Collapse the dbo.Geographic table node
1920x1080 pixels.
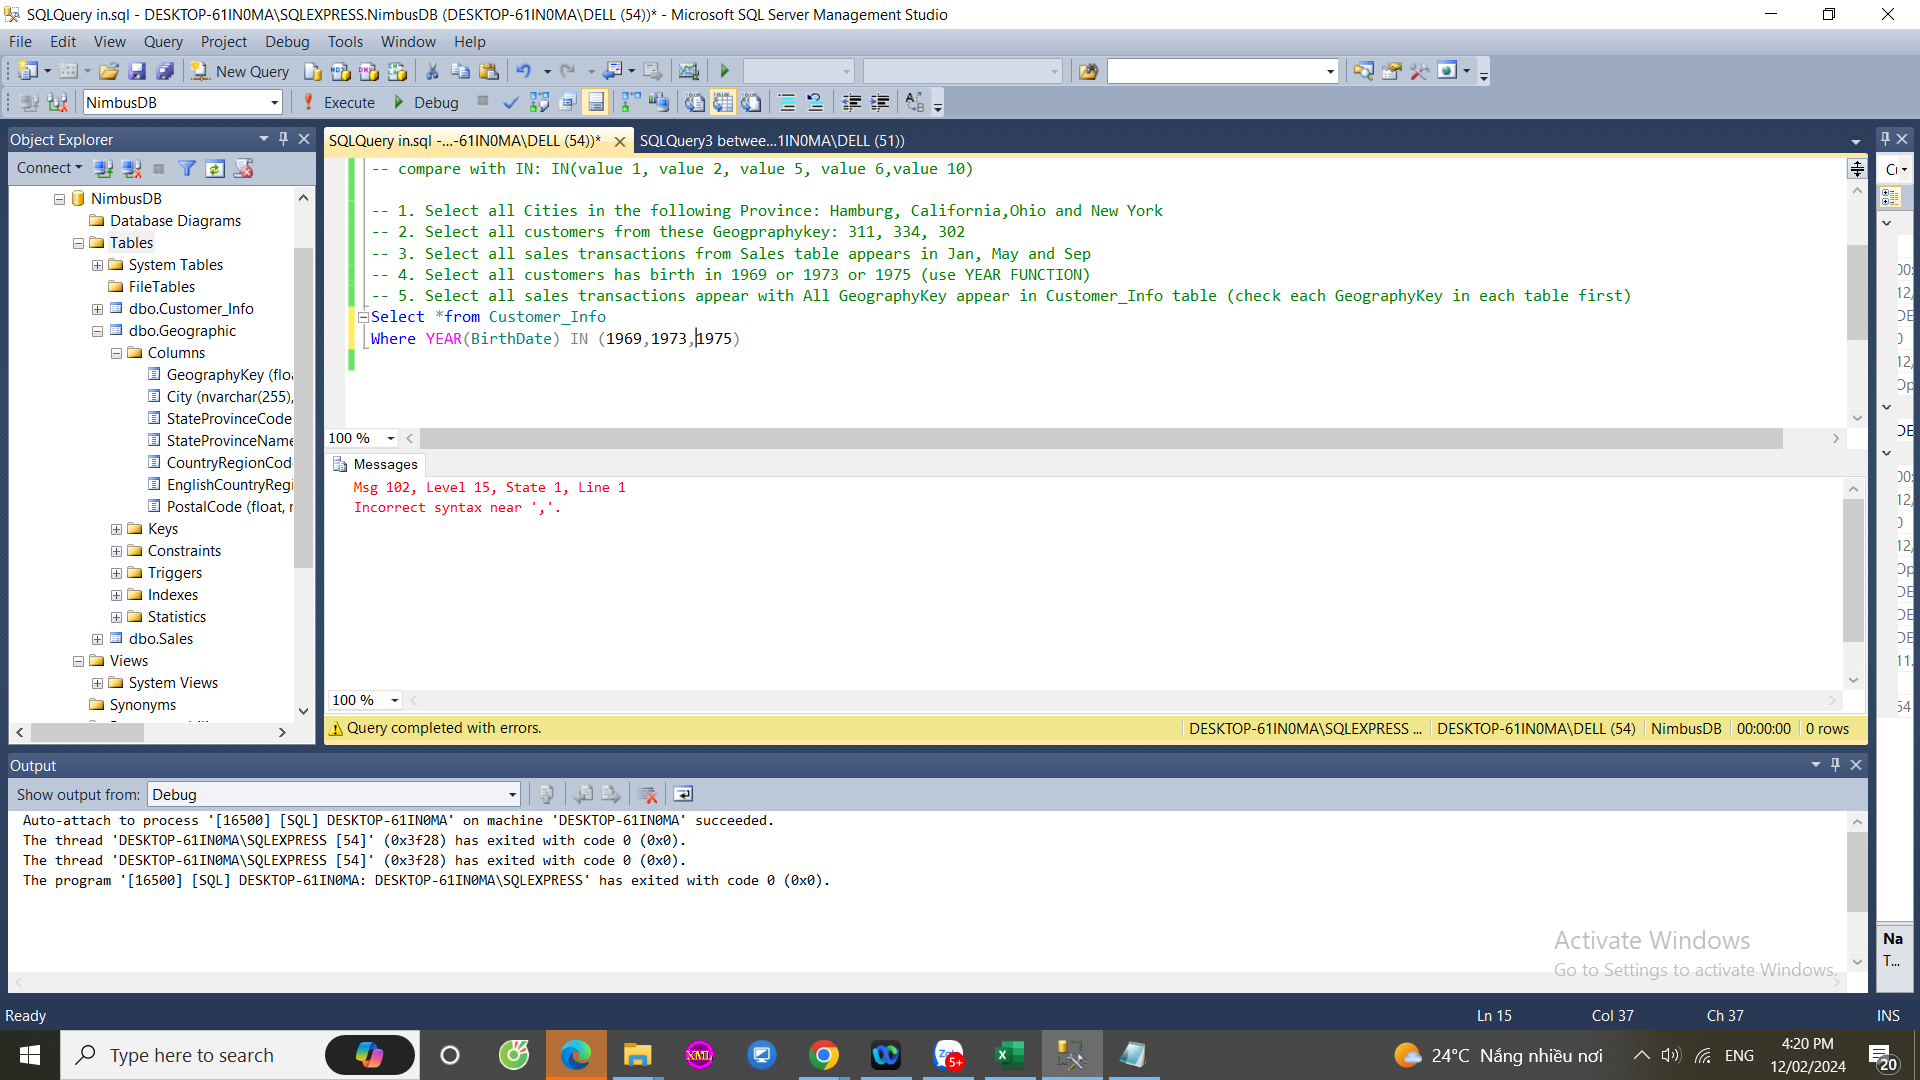pos(97,331)
